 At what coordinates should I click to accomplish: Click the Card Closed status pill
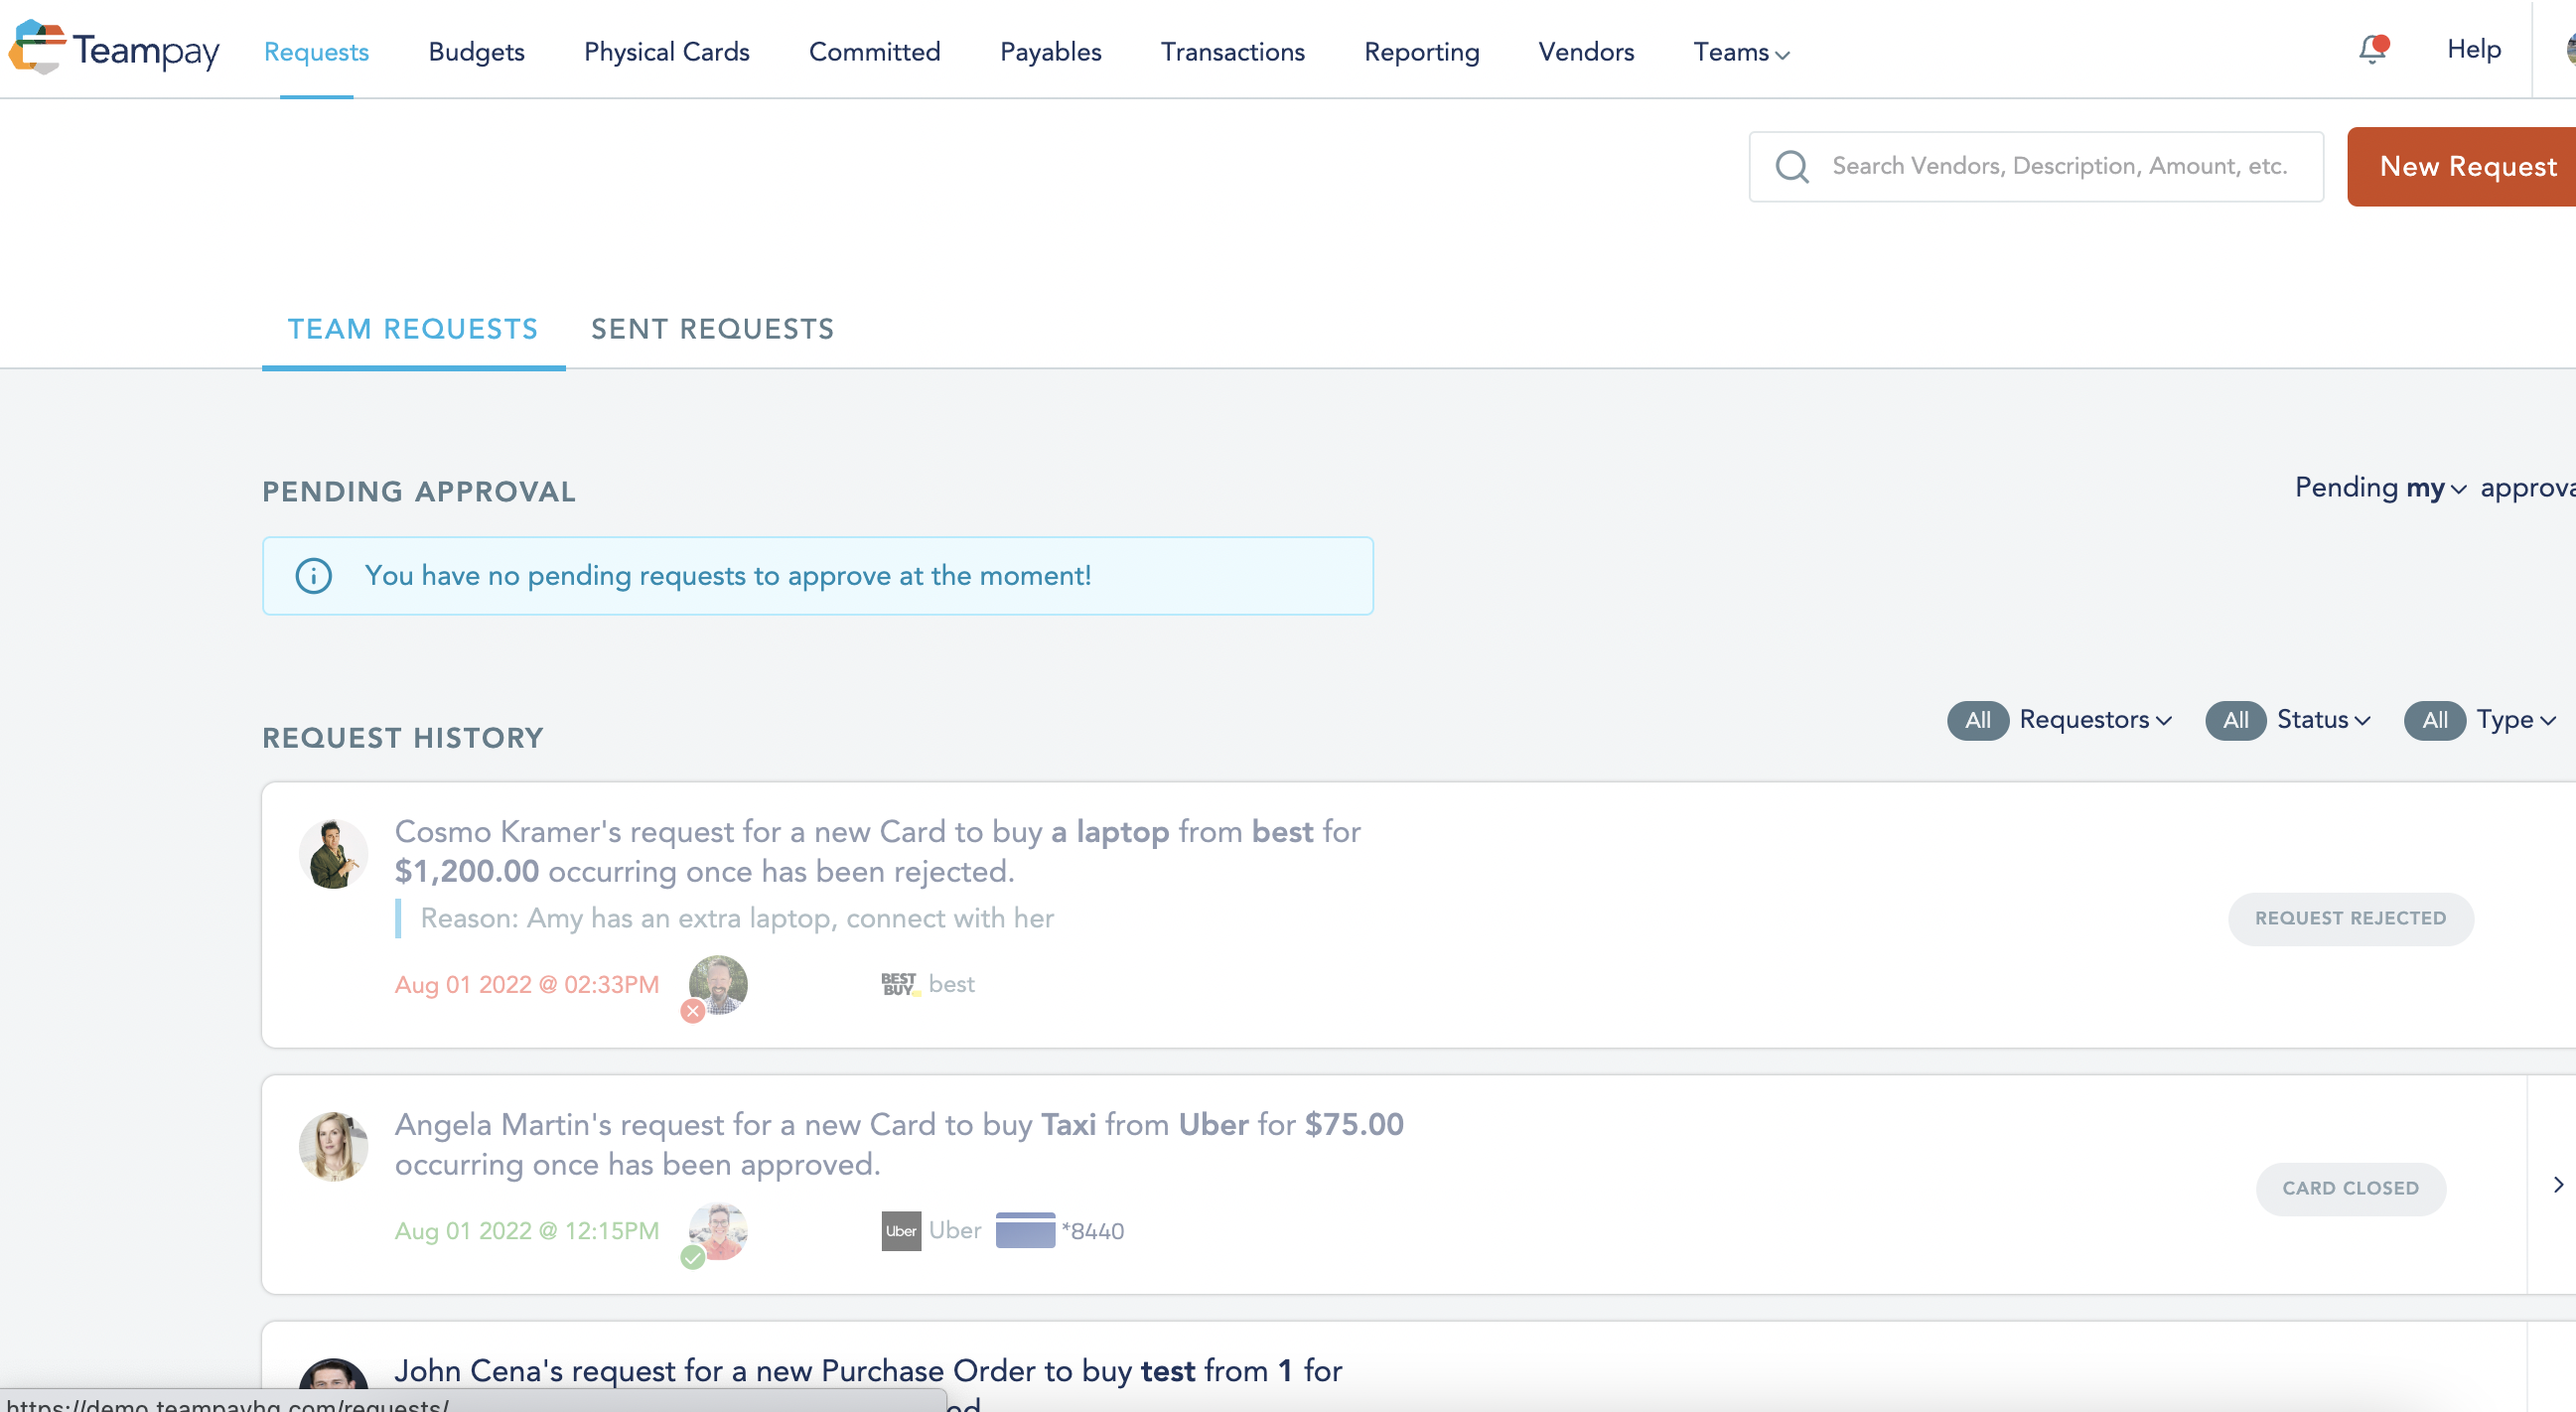(2350, 1189)
